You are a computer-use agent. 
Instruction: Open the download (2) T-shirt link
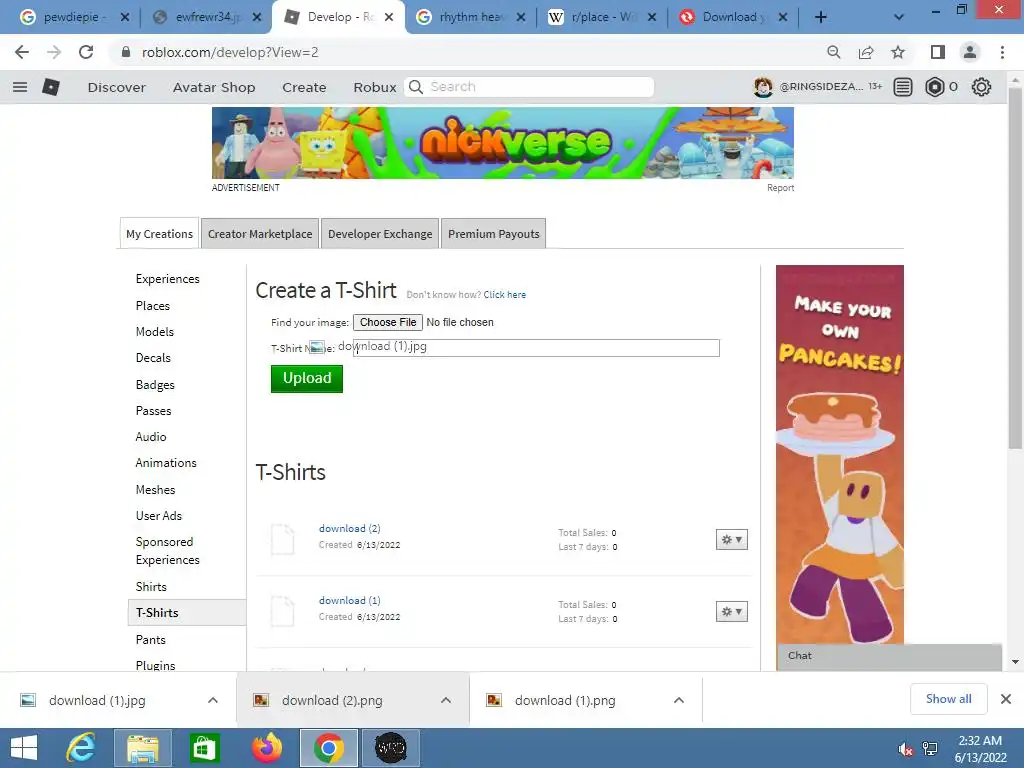[349, 528]
